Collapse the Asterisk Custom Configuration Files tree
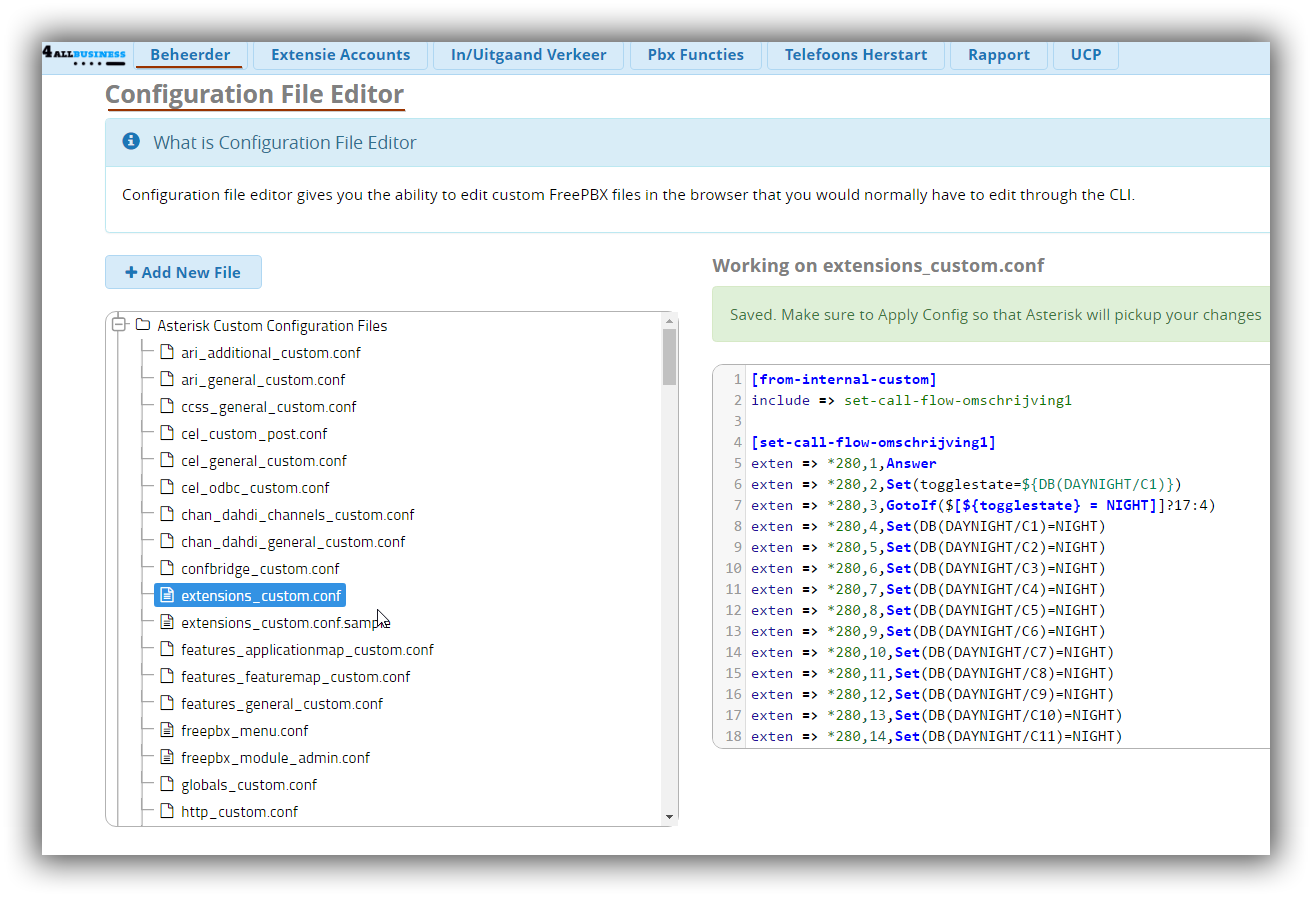The width and height of the screenshot is (1312, 897). pos(119,325)
